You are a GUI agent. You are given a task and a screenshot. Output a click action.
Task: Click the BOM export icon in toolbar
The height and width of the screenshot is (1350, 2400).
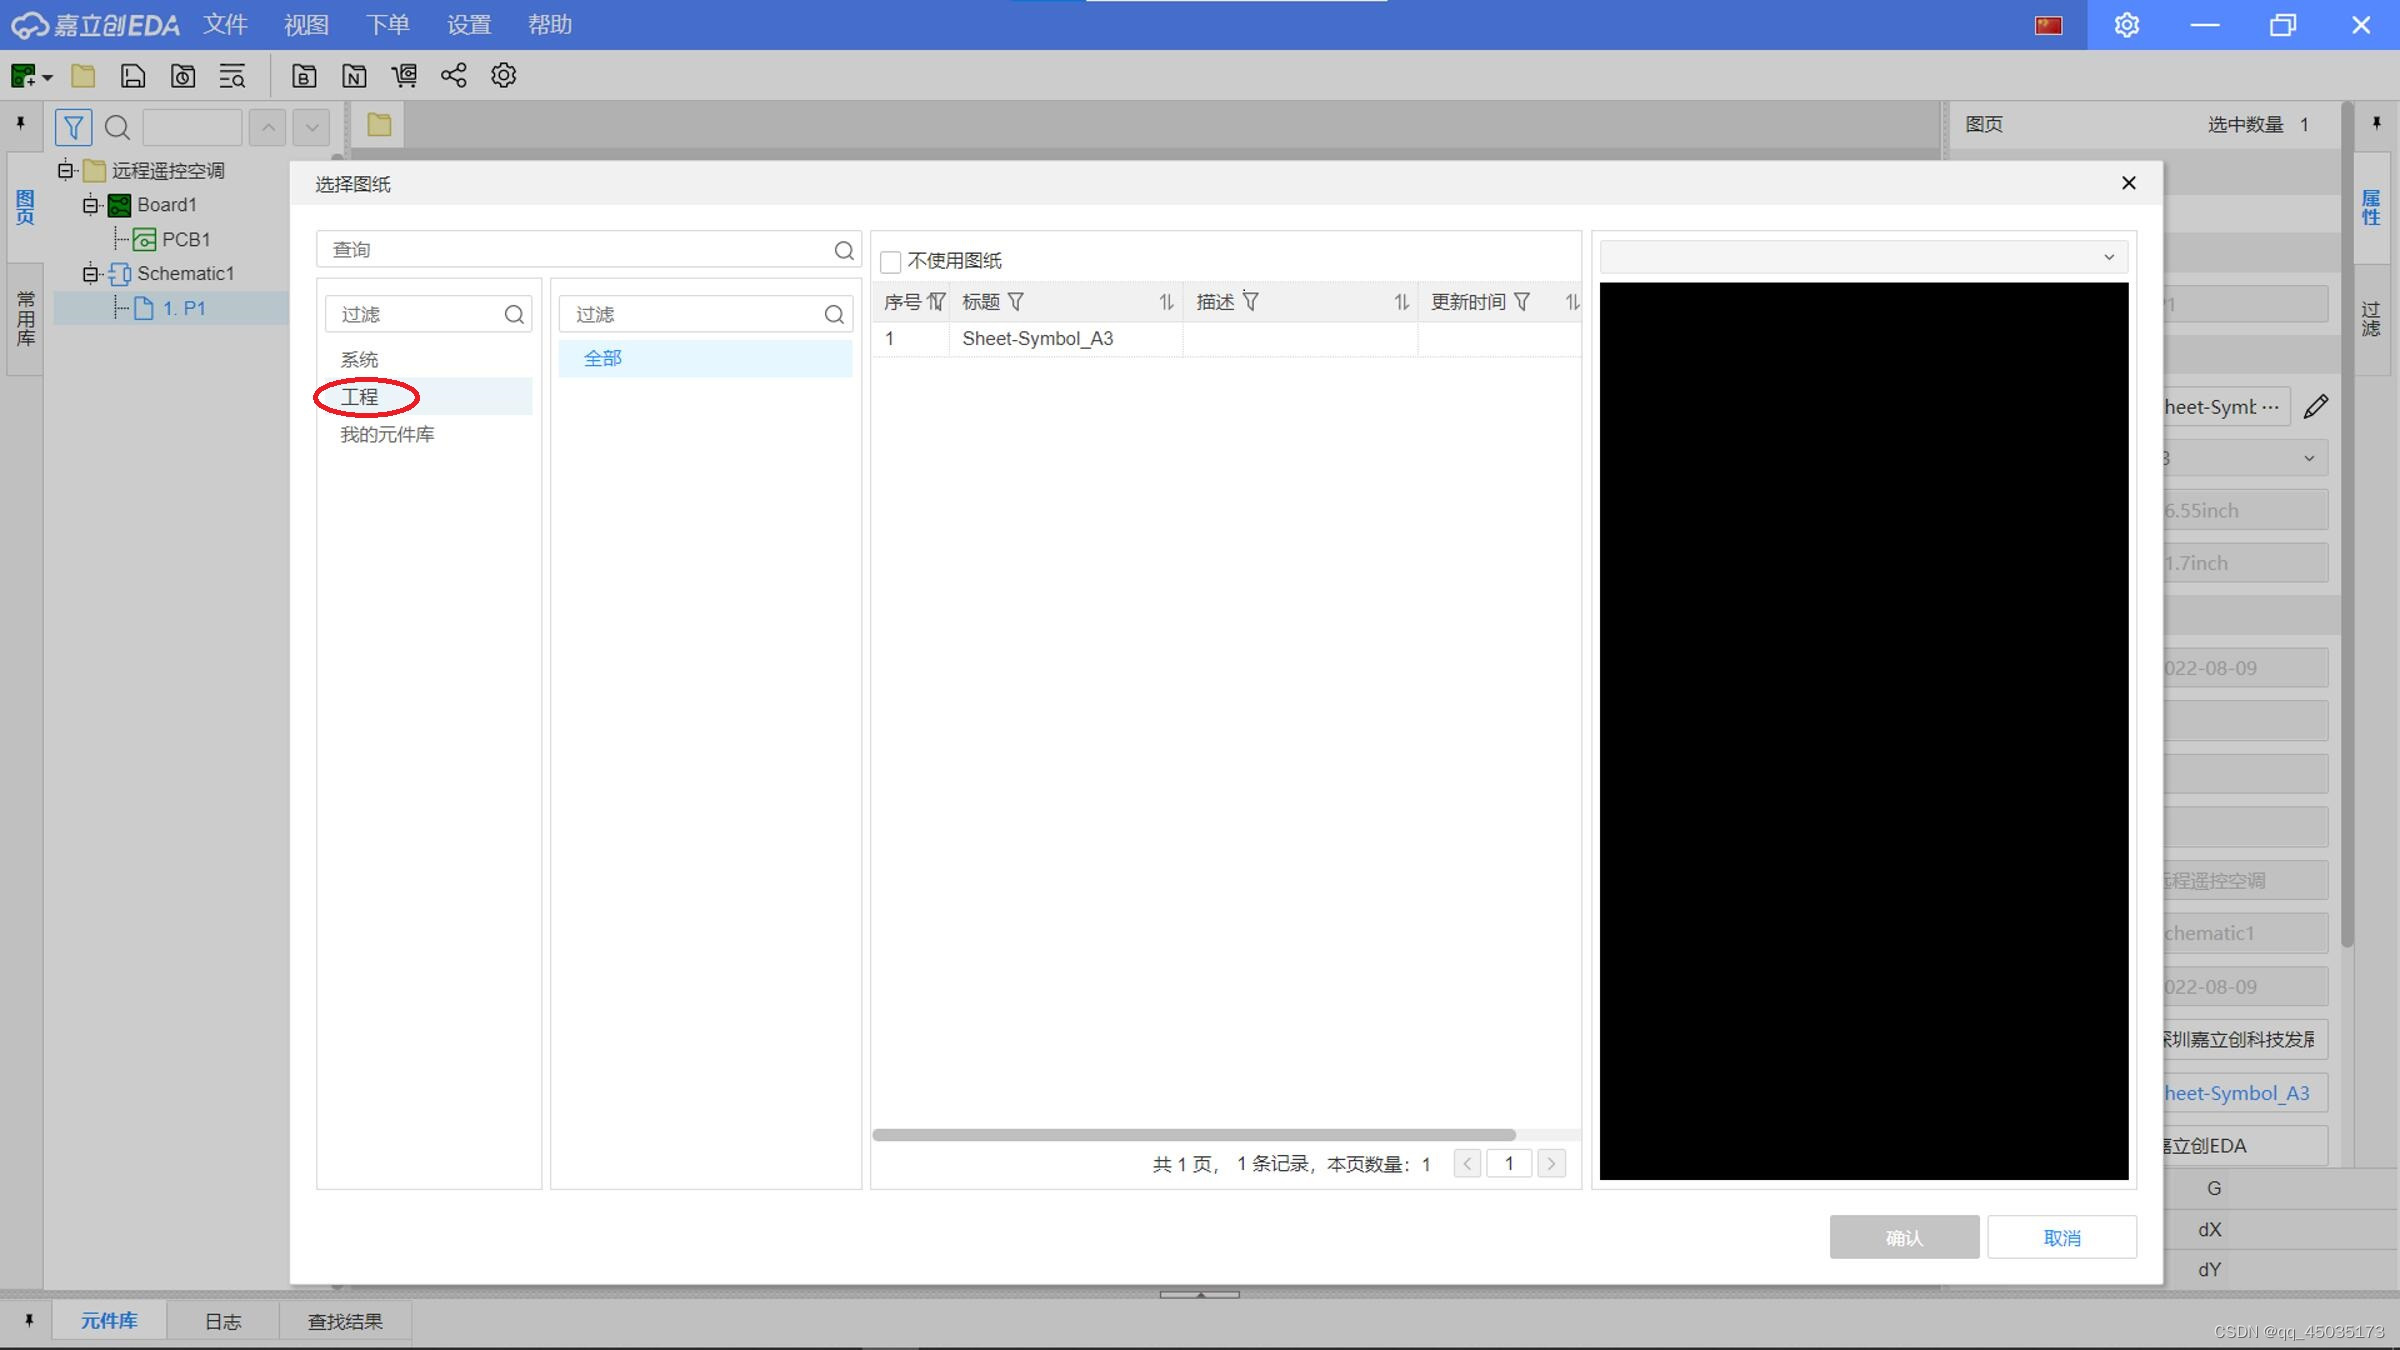click(x=304, y=75)
